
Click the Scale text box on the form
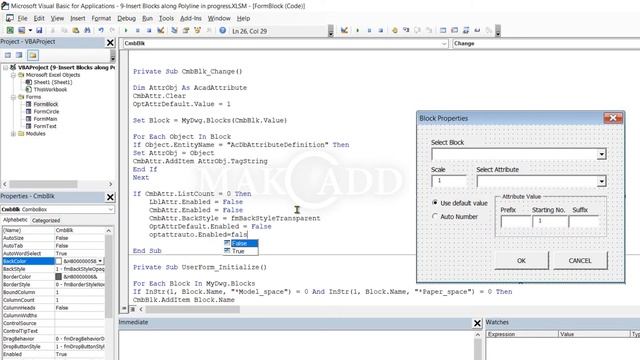pos(449,181)
